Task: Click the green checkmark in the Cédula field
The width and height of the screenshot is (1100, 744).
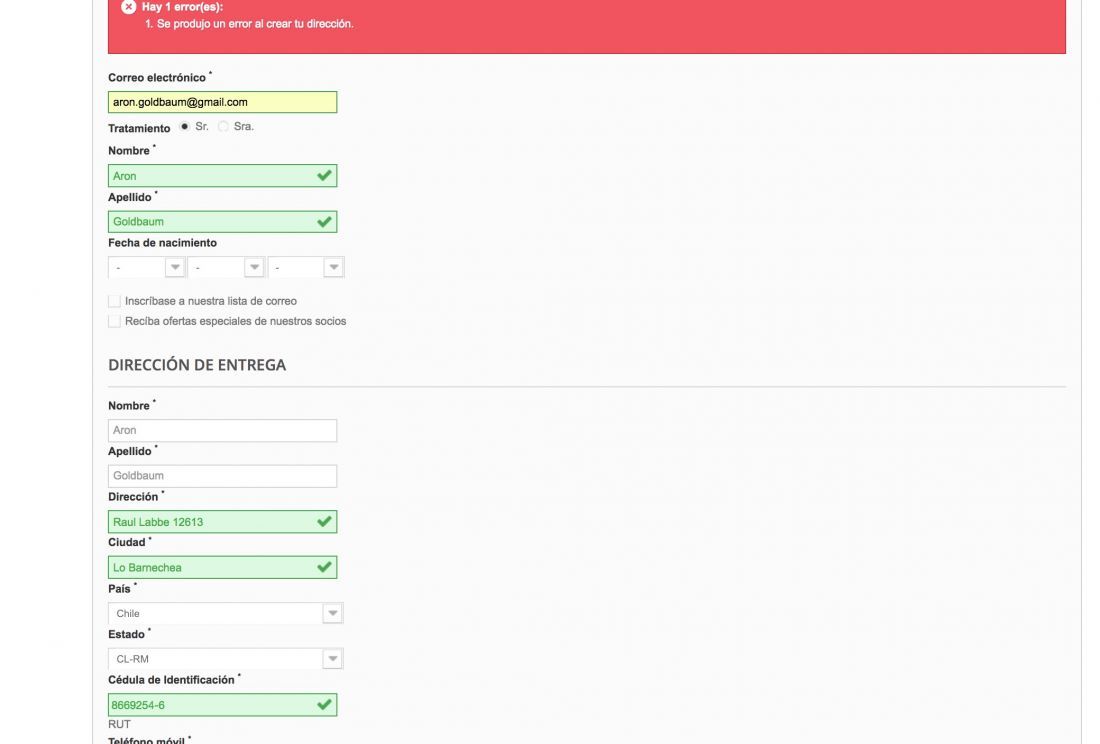Action: pos(324,705)
